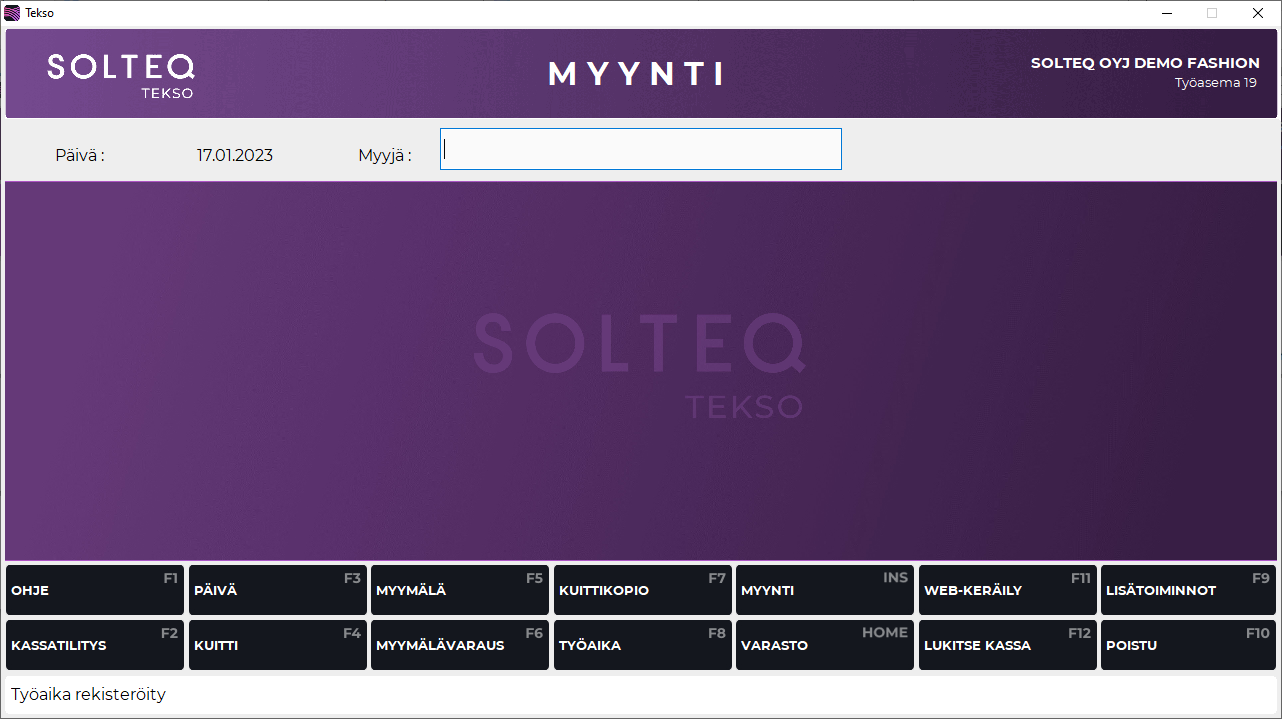Start a sale with MYYNTI (INS)
Viewport: 1282px width, 719px height.
tap(825, 590)
